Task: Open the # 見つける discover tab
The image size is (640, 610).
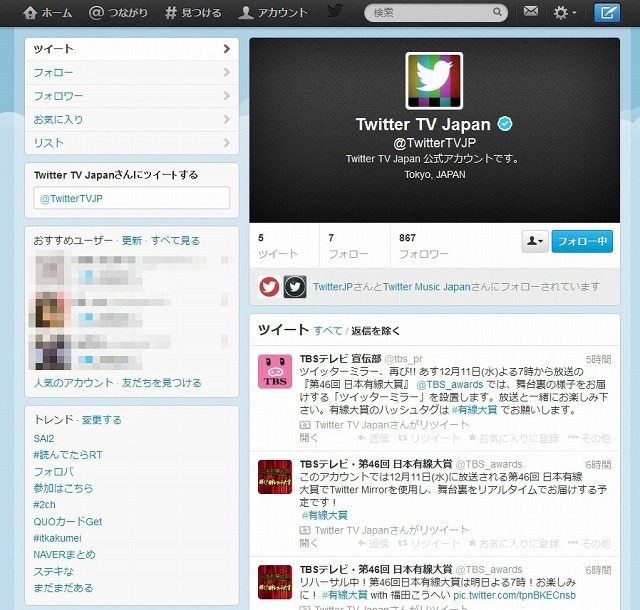Action: (x=193, y=13)
